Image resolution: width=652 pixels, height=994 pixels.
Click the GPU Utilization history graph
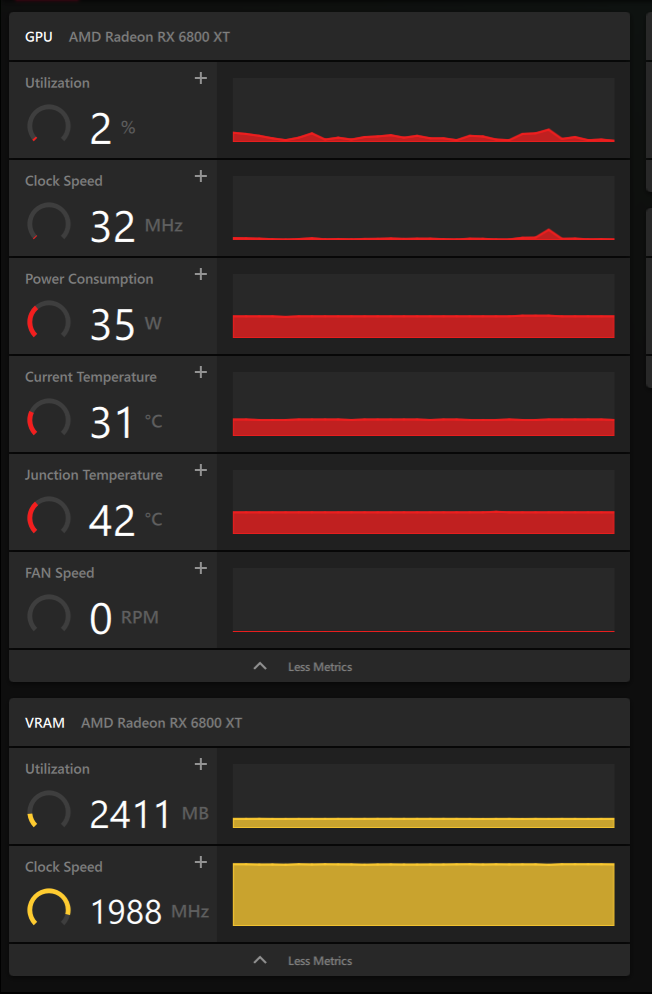coord(423,110)
